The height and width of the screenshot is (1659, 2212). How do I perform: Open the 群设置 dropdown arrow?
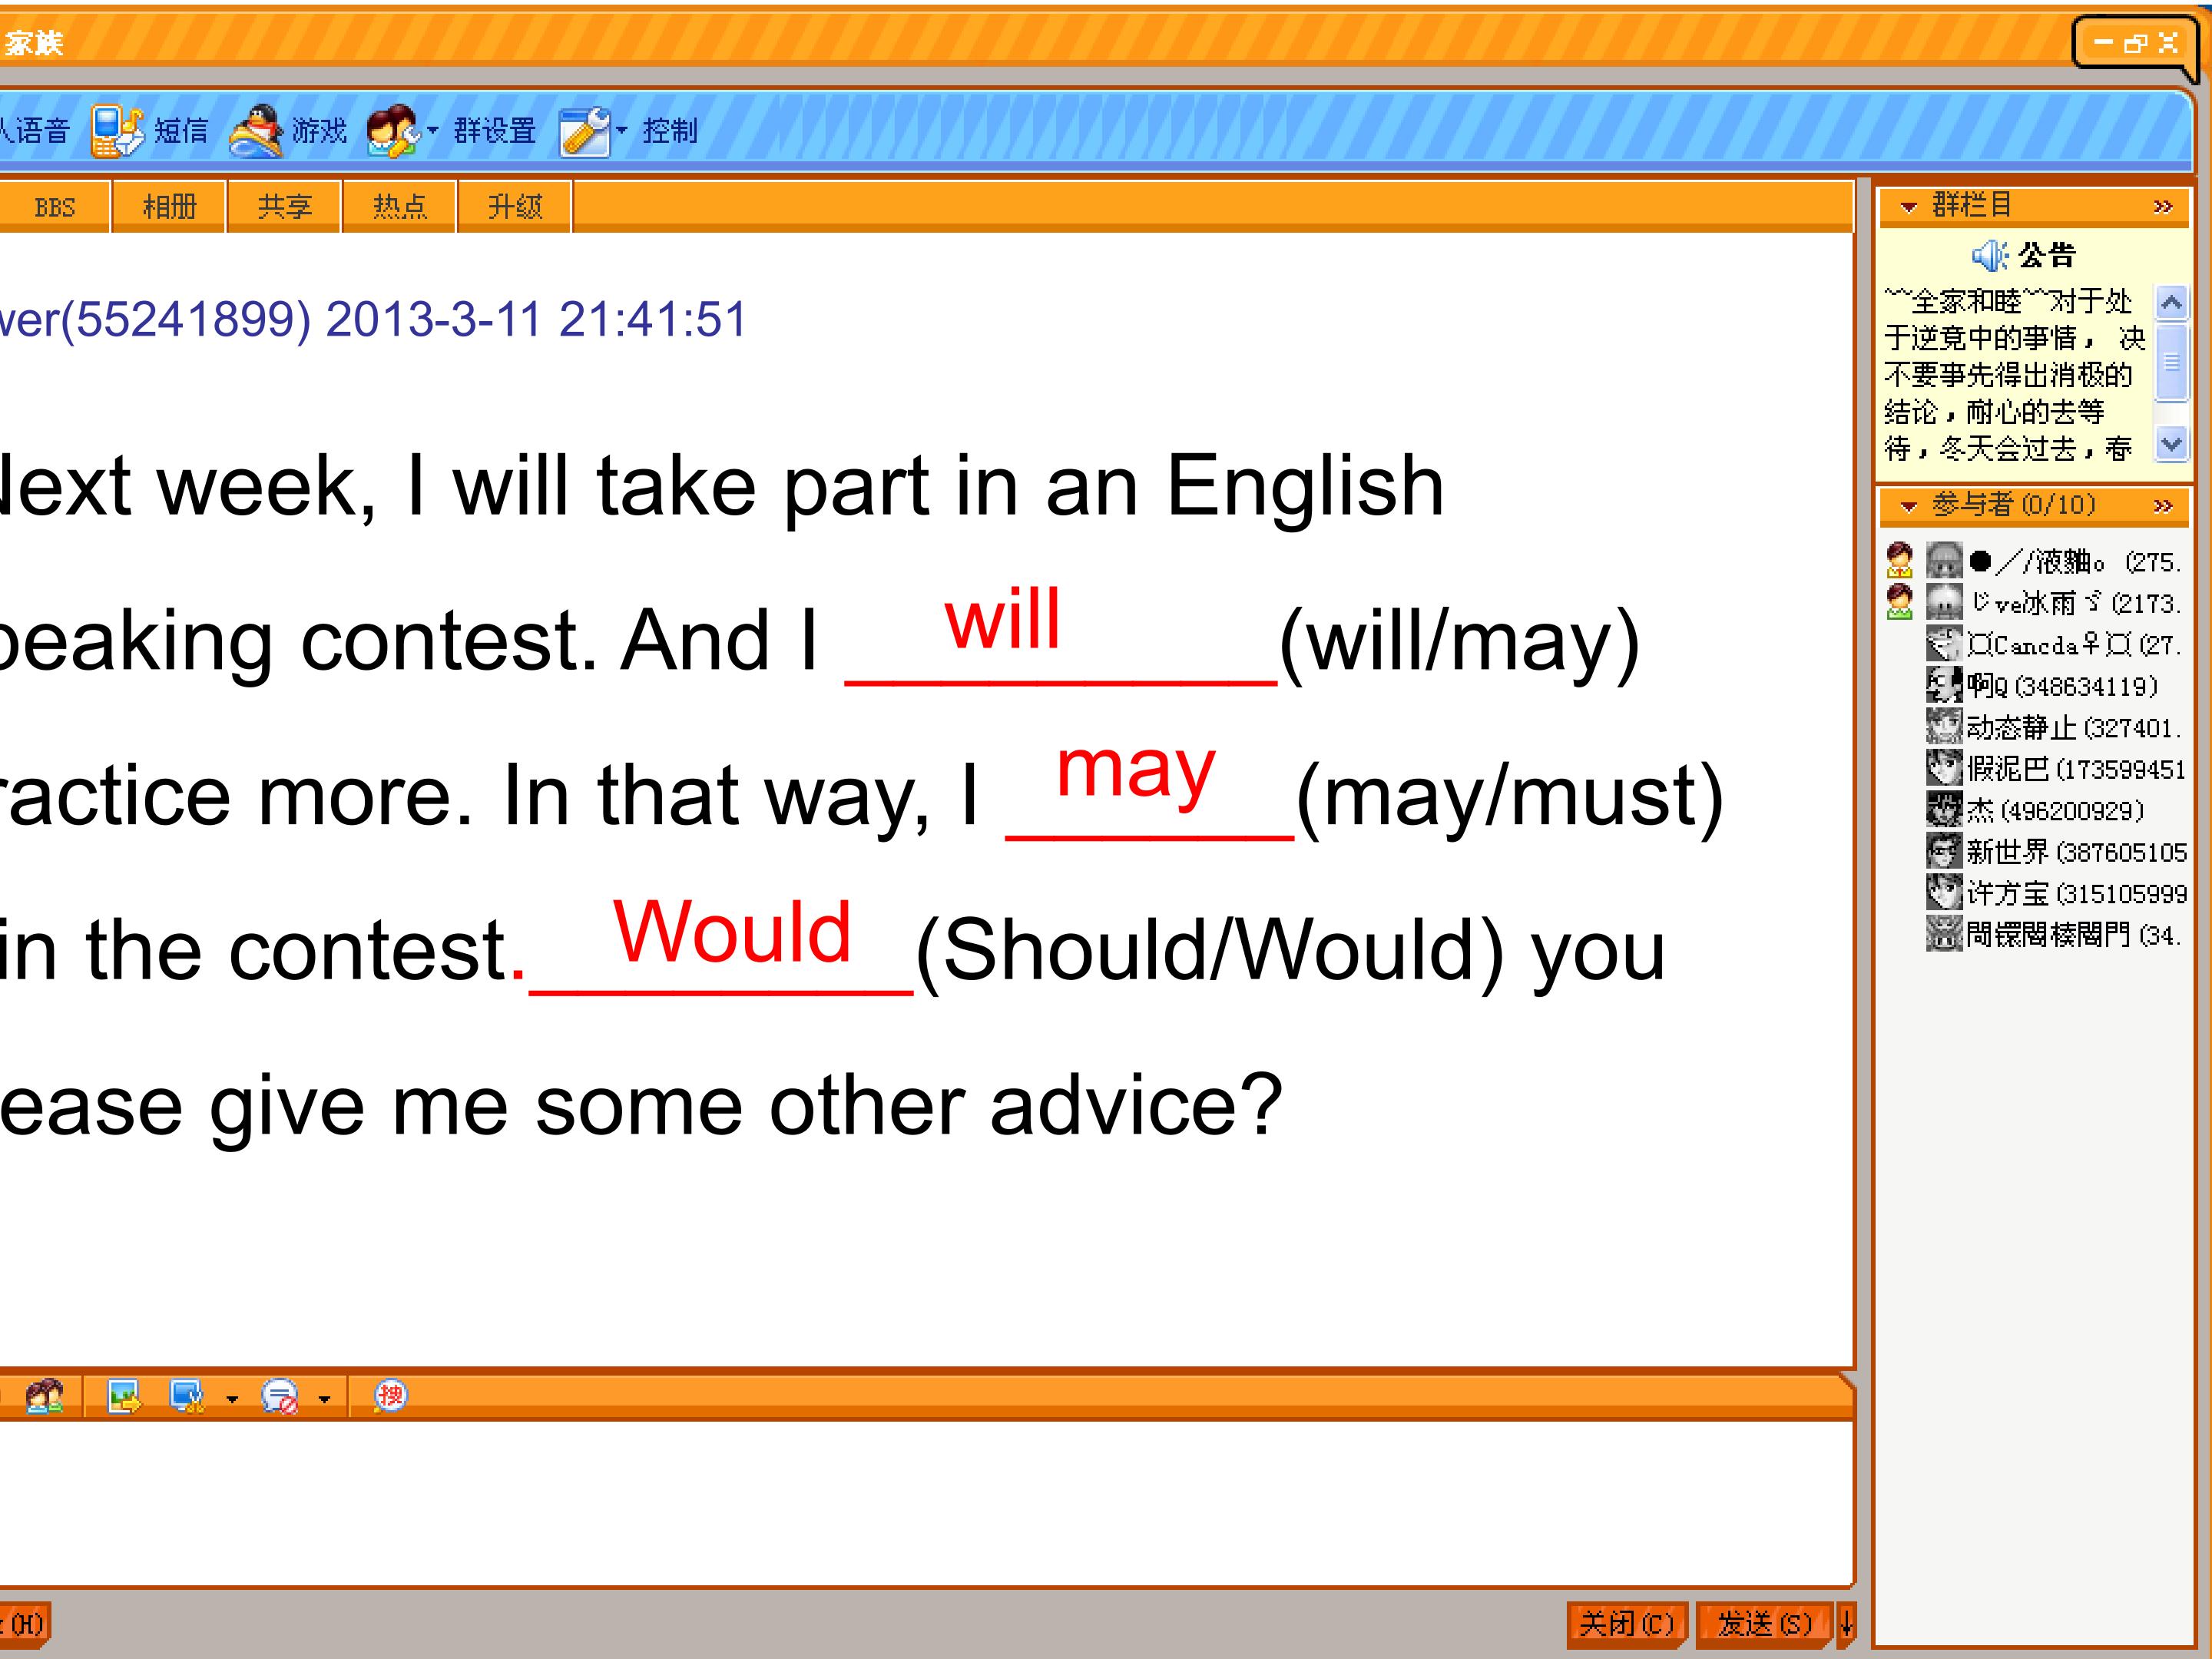pyautogui.click(x=433, y=131)
